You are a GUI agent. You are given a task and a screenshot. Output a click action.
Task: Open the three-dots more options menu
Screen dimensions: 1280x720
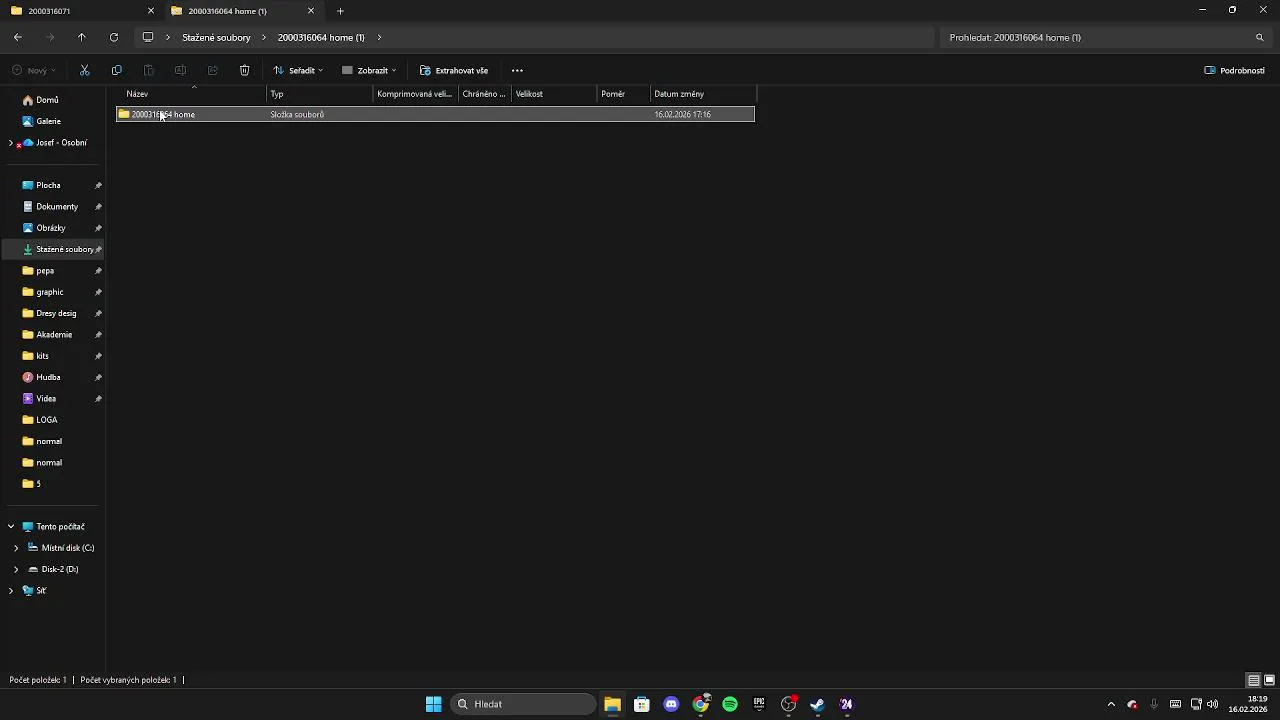[517, 70]
